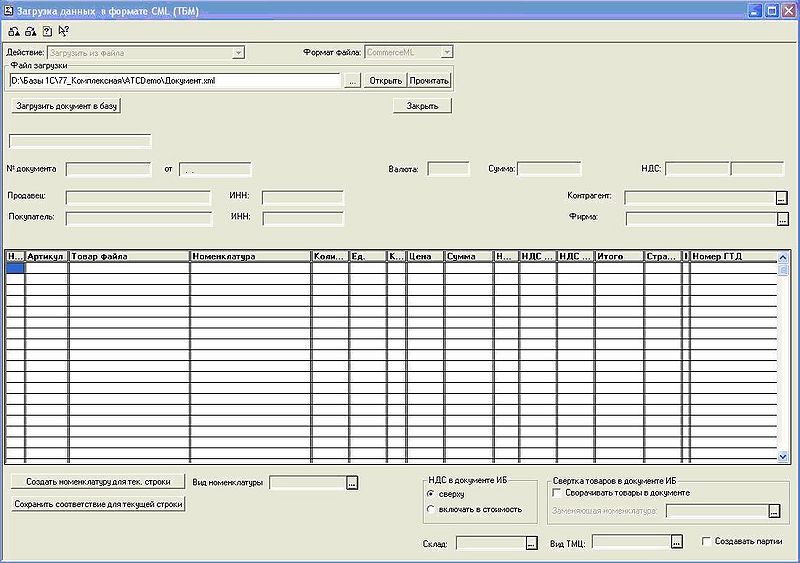Open Контрагент selection ellipsis button
Image resolution: width=800 pixels, height=563 pixels.
(x=782, y=197)
